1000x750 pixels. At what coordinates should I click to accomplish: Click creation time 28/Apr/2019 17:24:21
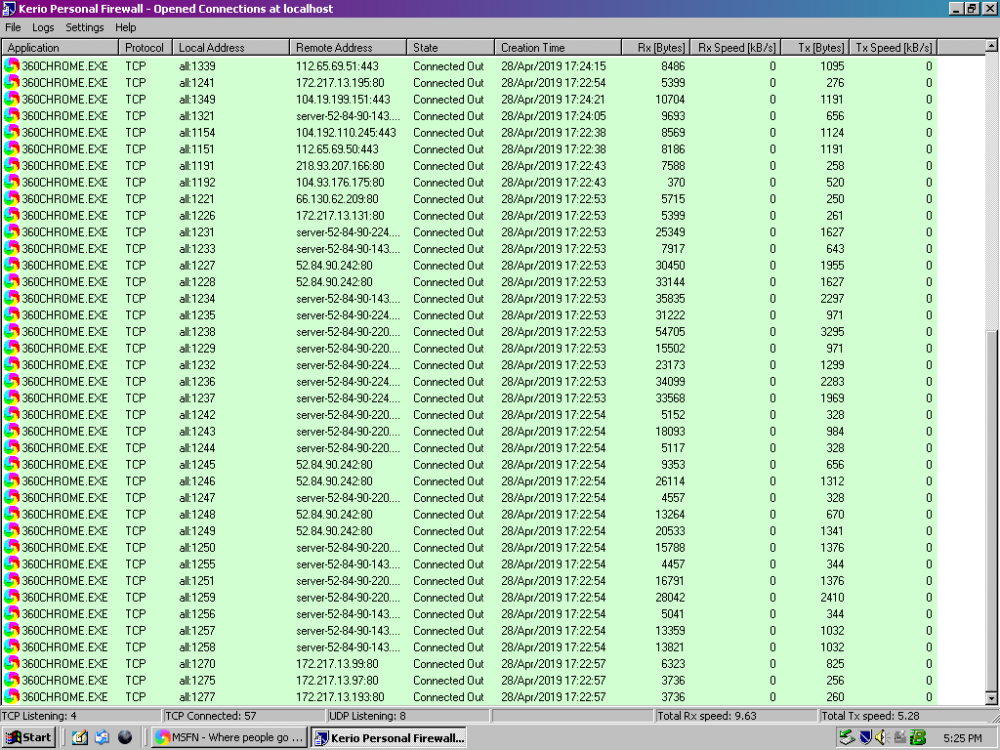[554, 99]
